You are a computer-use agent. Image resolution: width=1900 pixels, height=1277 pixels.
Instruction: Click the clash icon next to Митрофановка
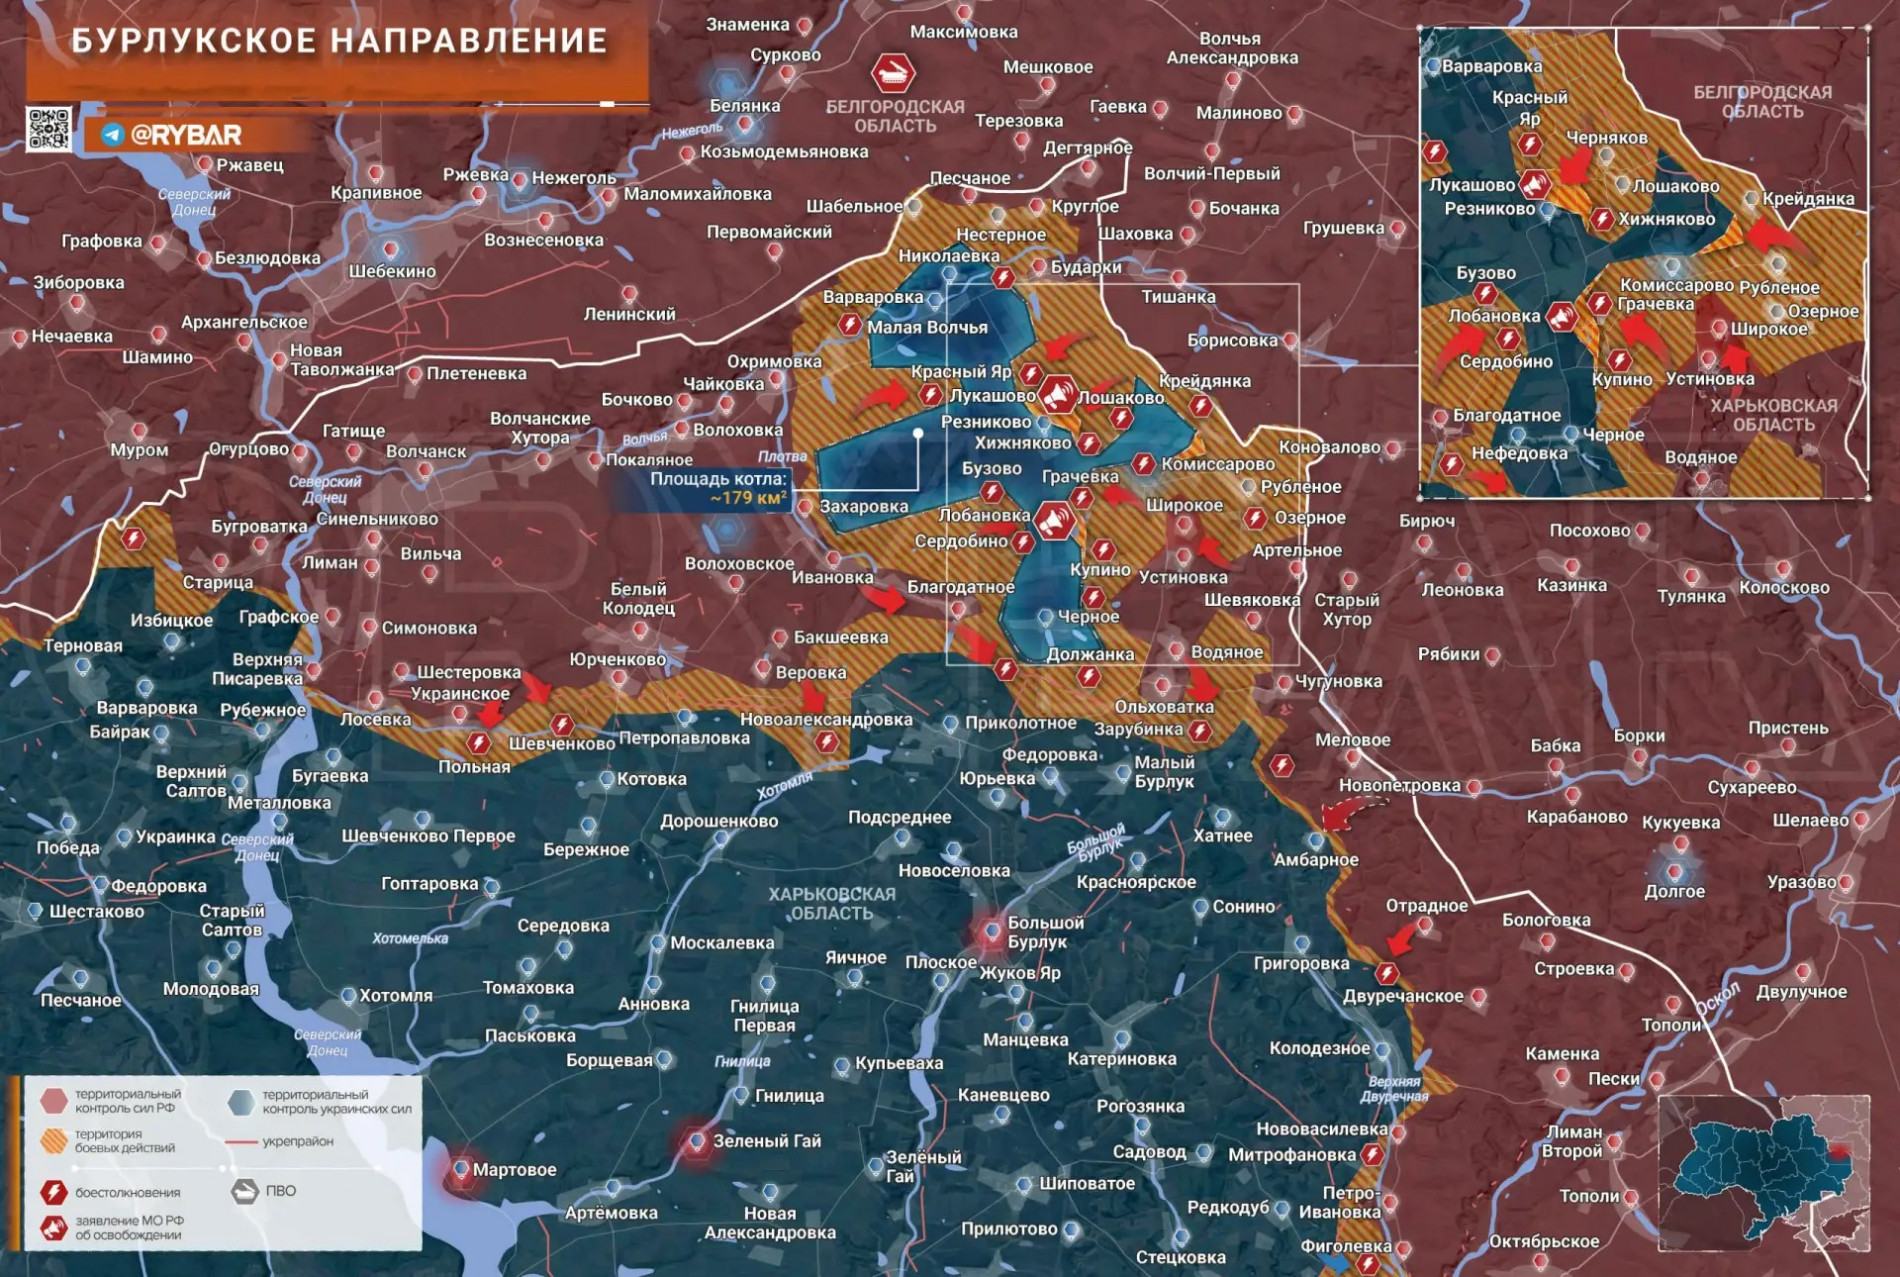[x=1372, y=1155]
